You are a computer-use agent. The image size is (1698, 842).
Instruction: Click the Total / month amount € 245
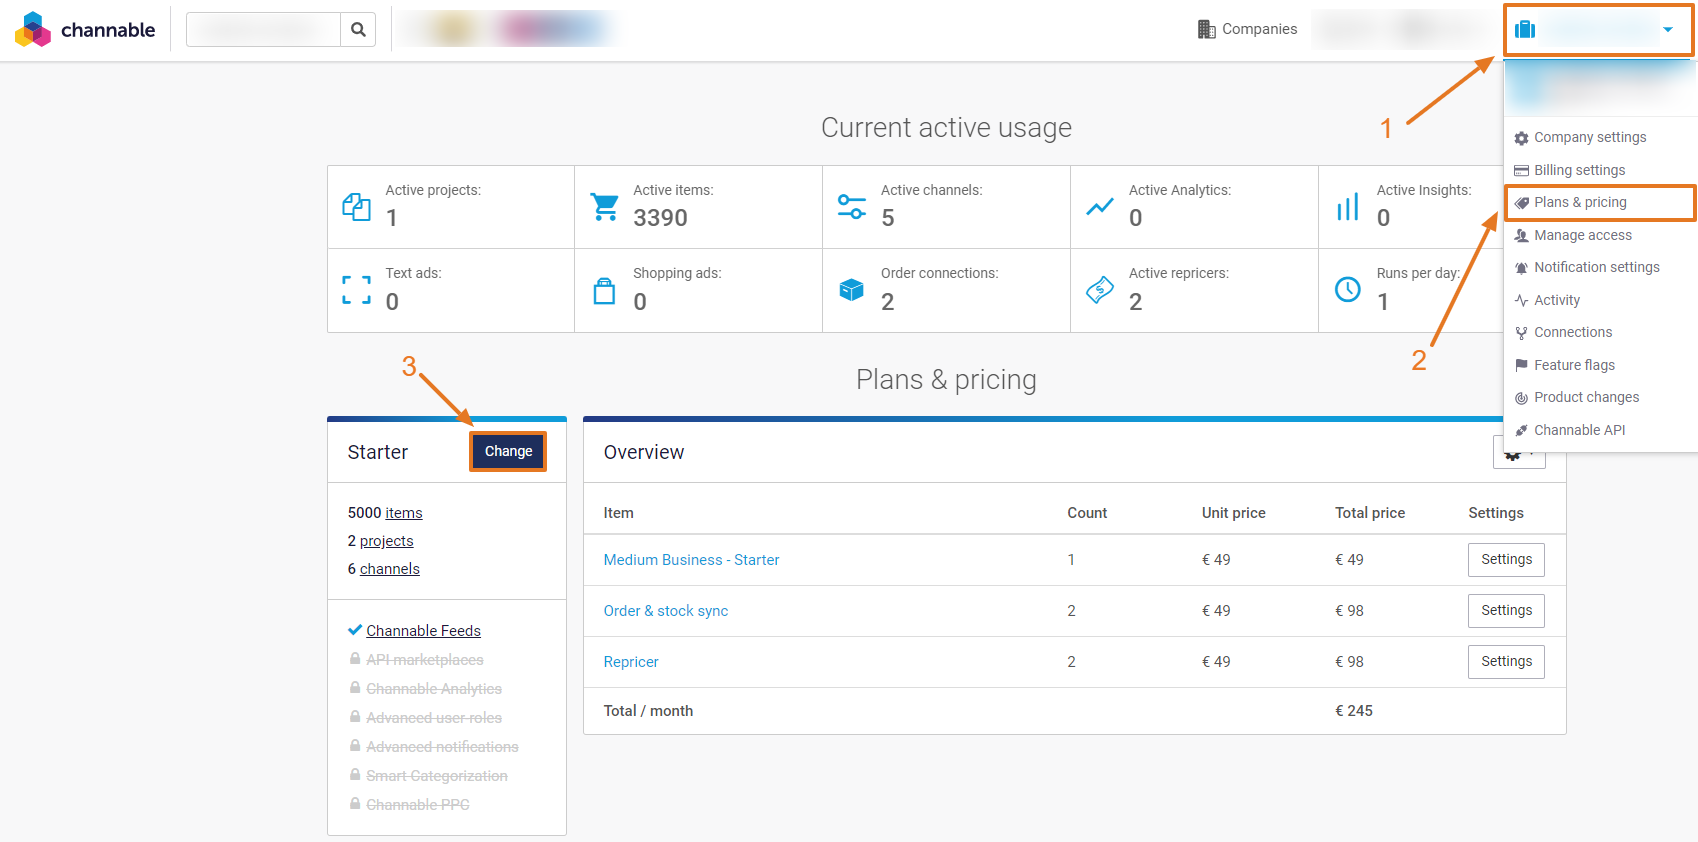[x=1354, y=711]
